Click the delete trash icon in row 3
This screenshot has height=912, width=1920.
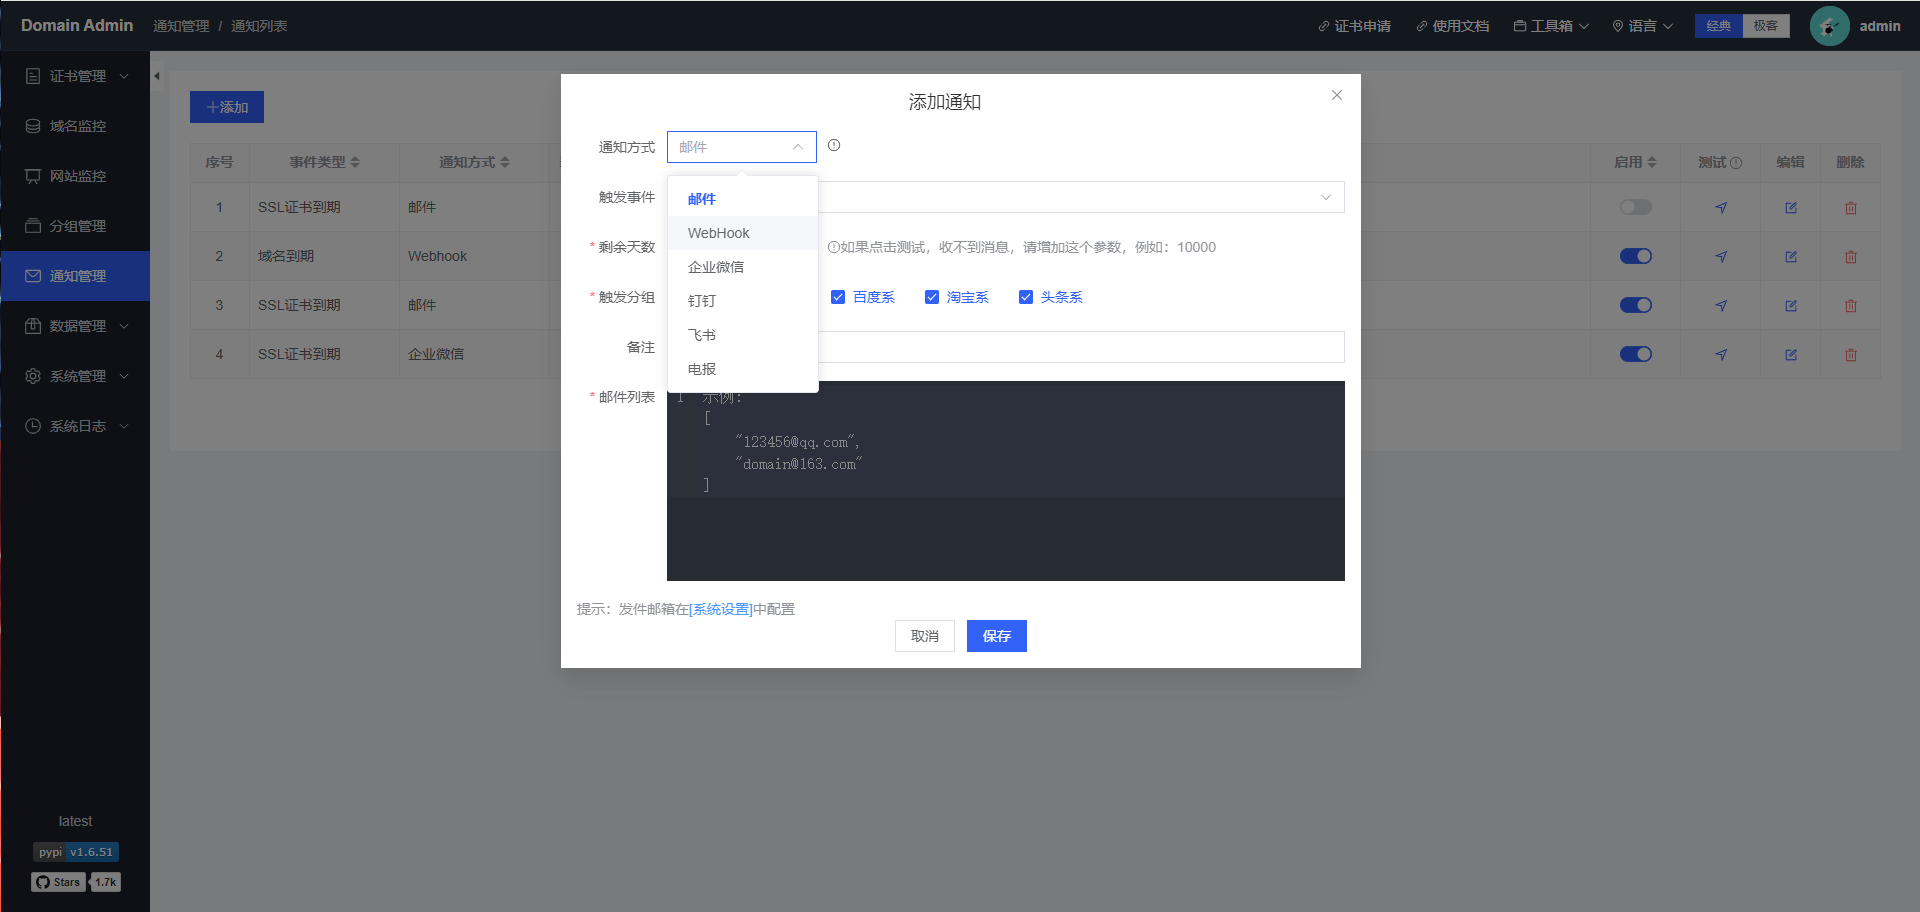[1851, 306]
